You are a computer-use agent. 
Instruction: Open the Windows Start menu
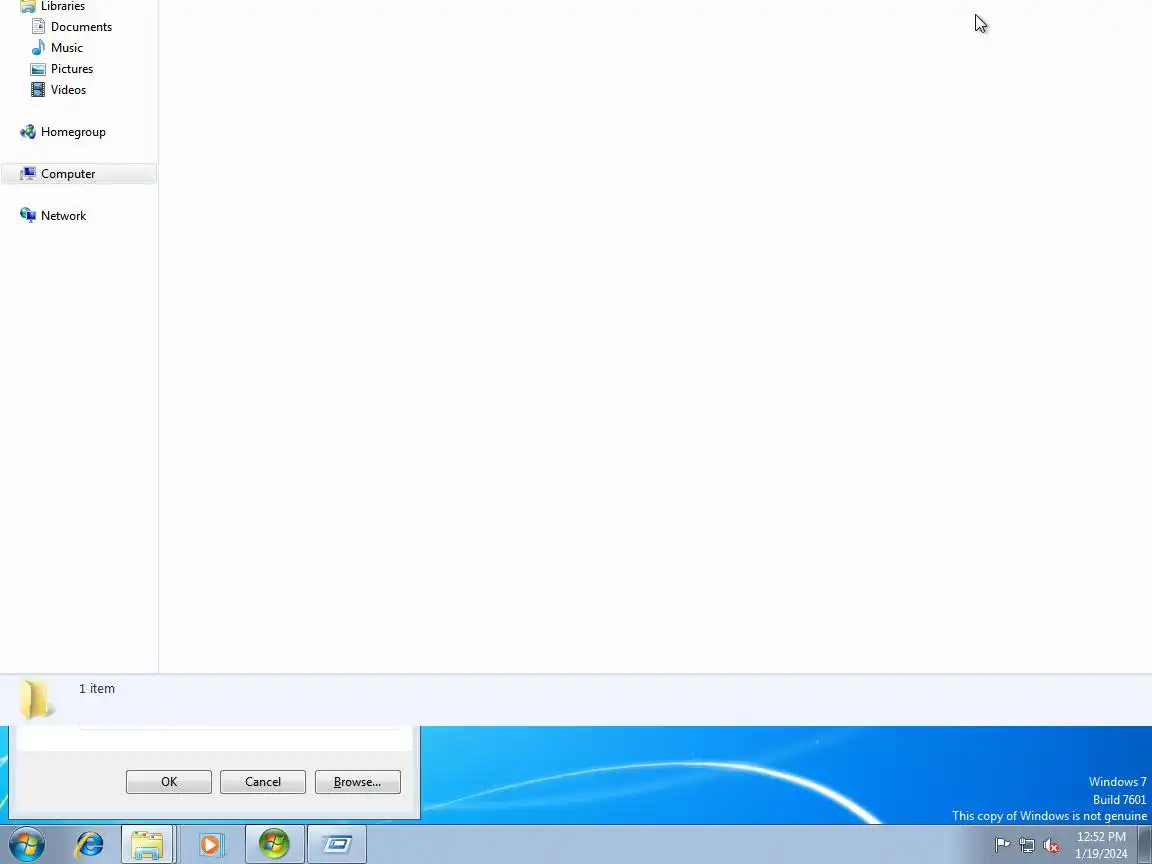tap(27, 844)
